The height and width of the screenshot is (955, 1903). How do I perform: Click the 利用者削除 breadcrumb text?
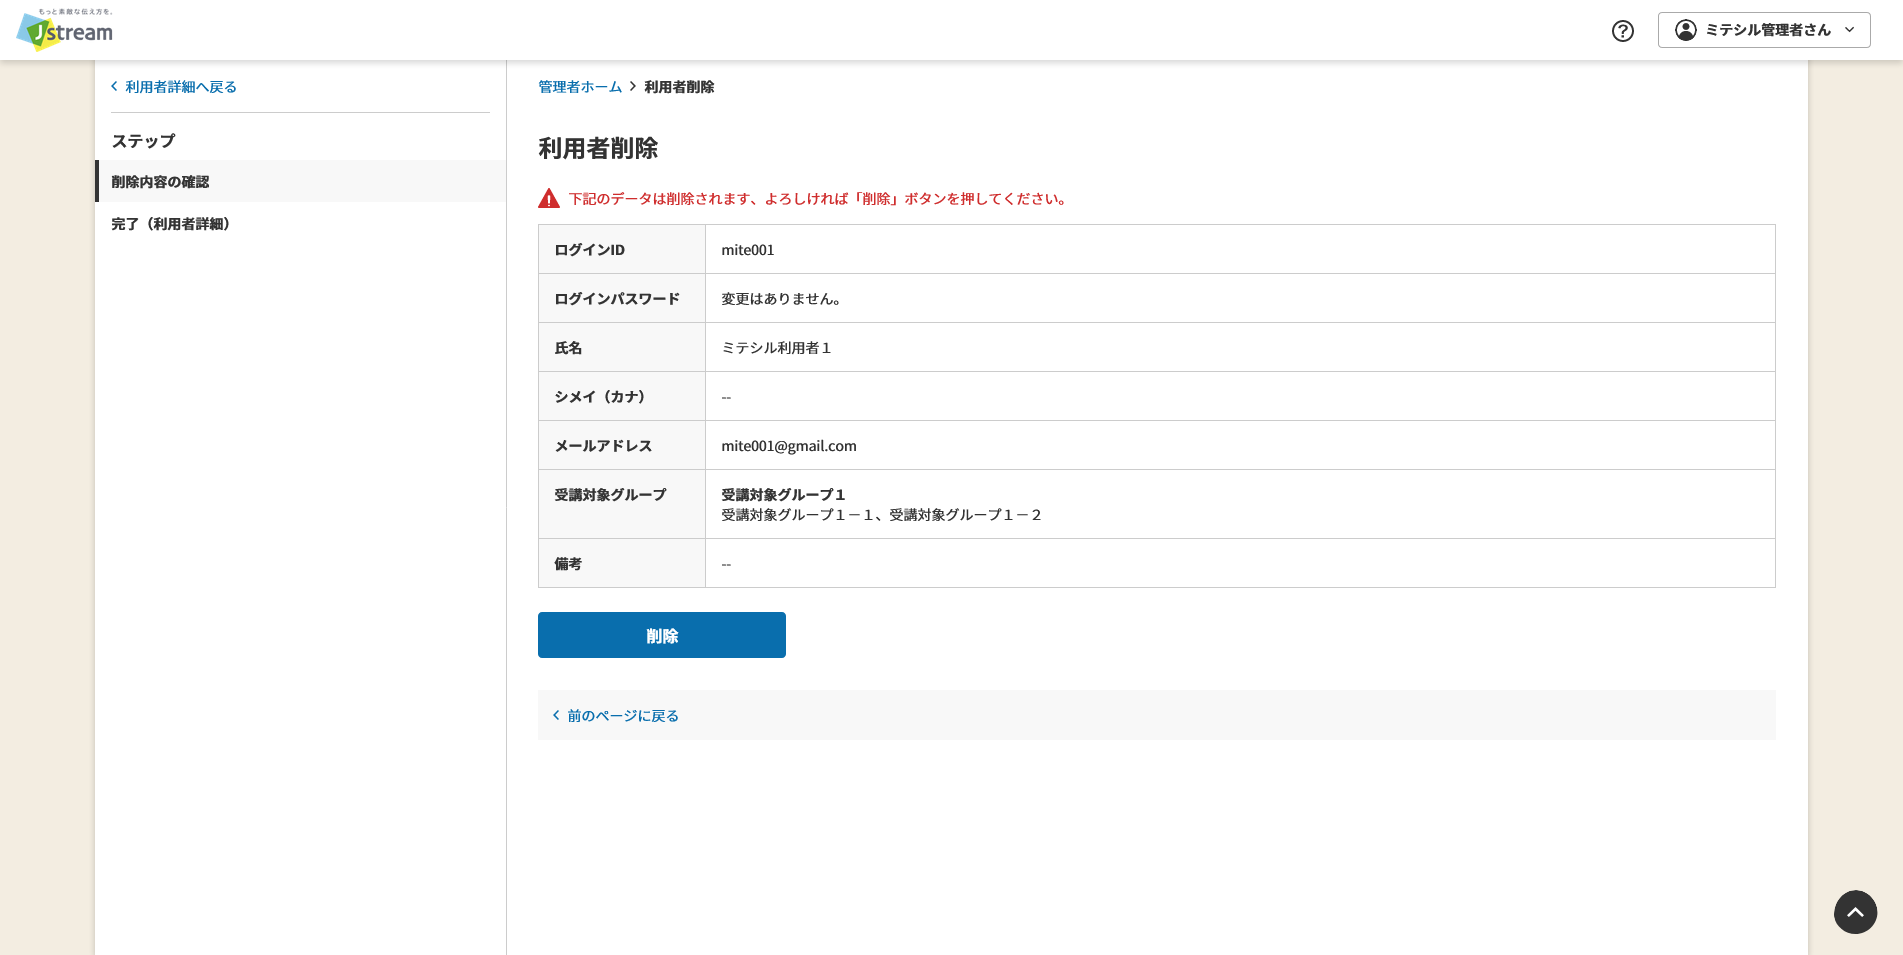point(679,87)
